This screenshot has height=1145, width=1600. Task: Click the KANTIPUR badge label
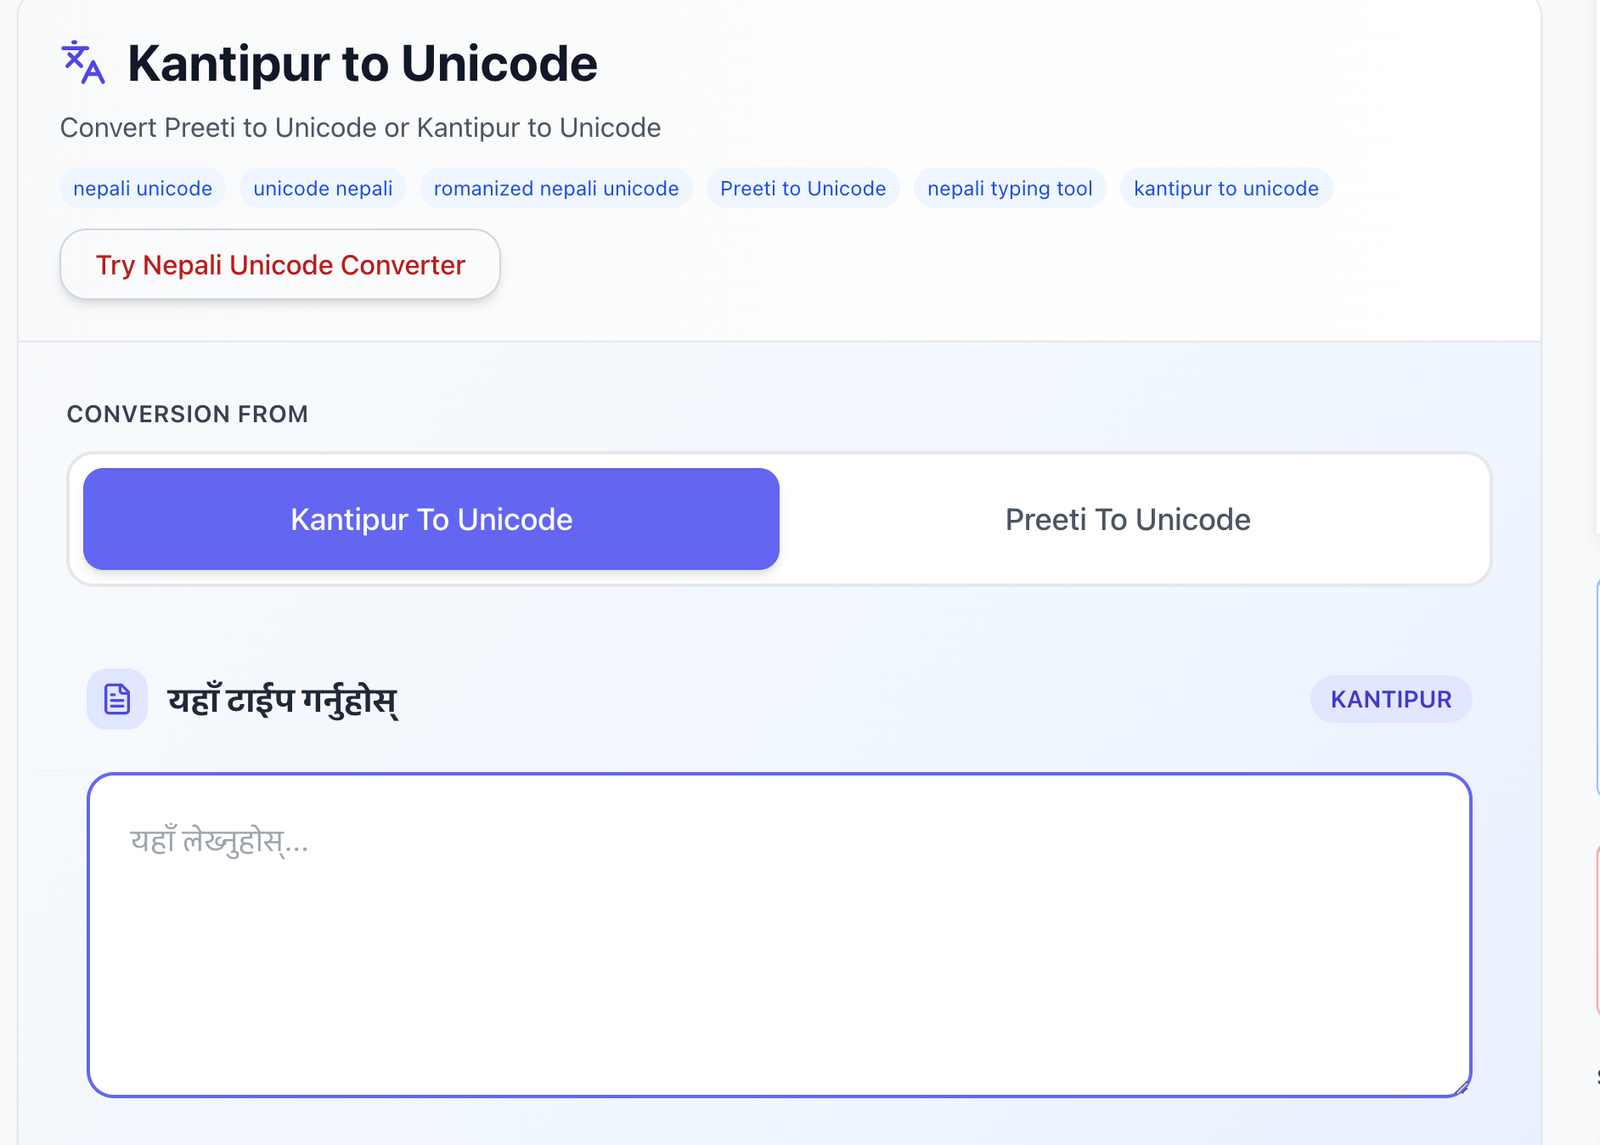point(1391,699)
